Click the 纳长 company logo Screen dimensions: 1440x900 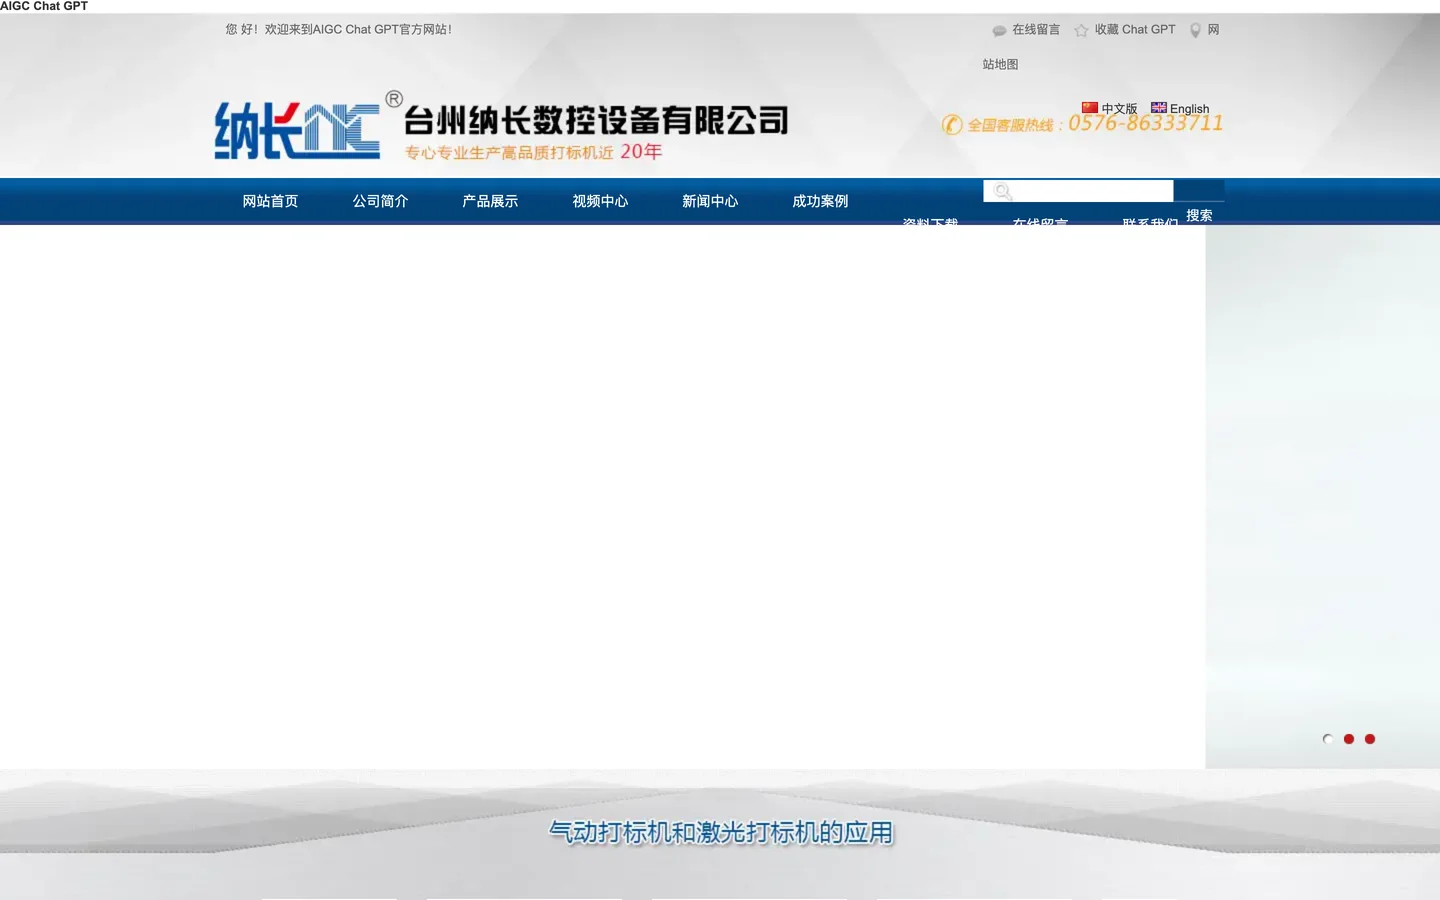pyautogui.click(x=297, y=131)
